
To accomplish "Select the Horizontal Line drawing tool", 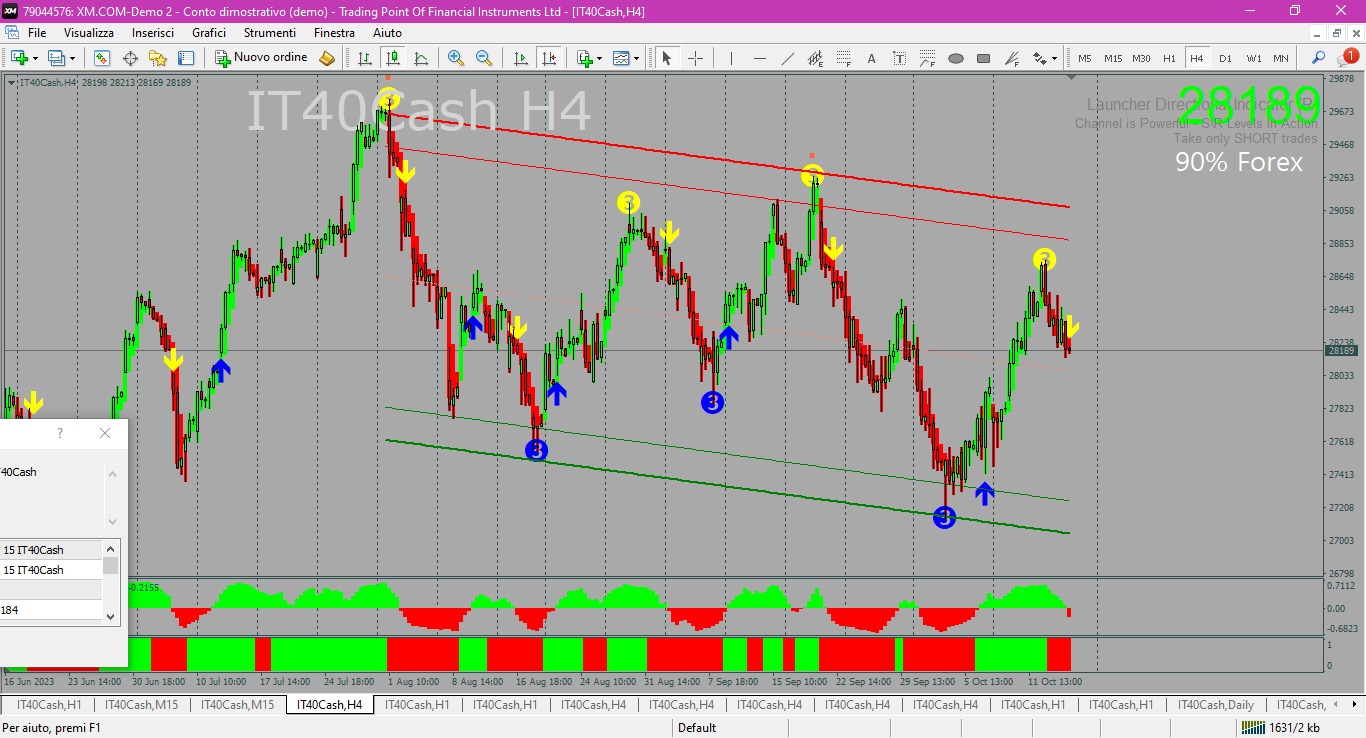I will click(x=759, y=58).
